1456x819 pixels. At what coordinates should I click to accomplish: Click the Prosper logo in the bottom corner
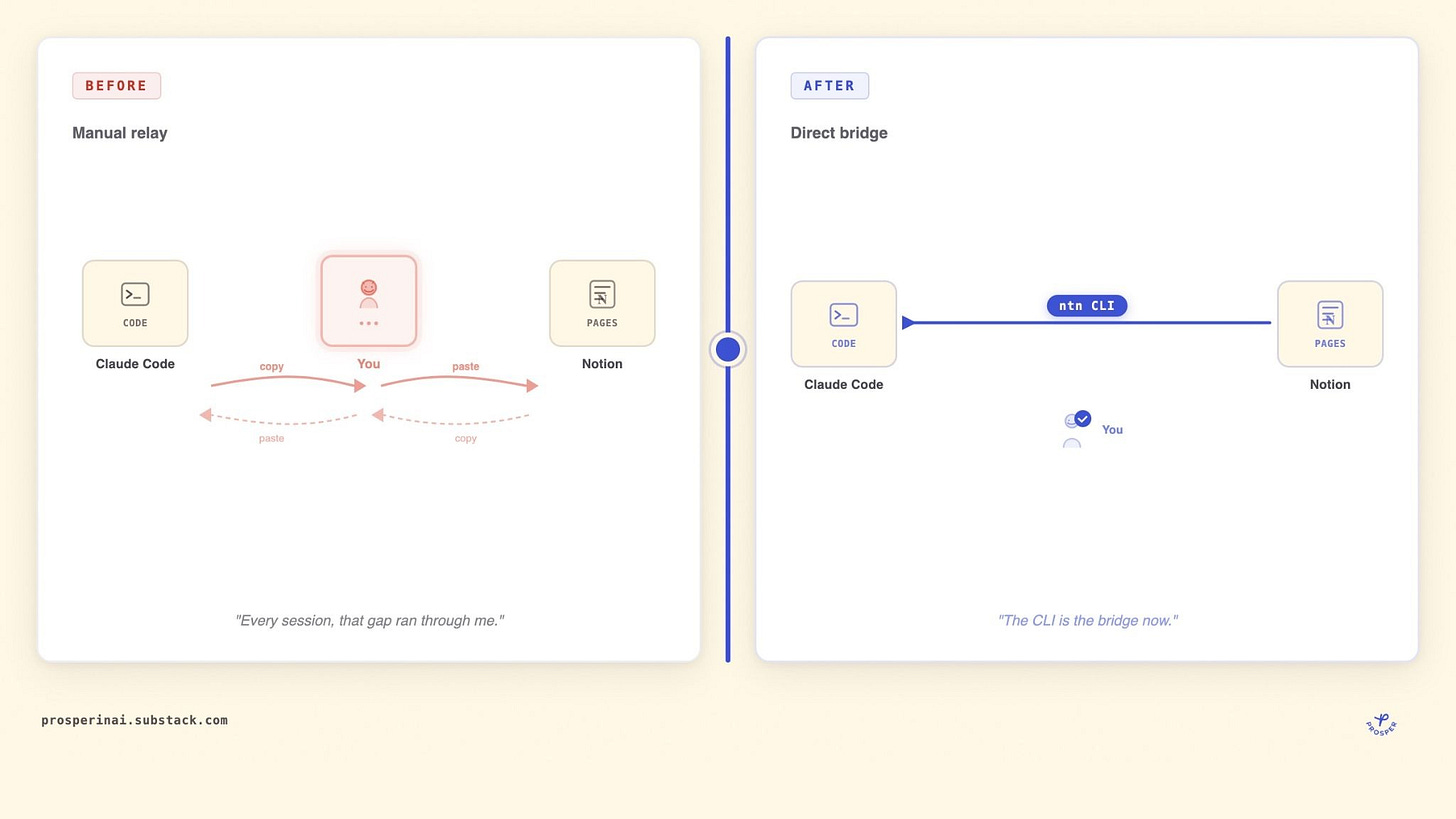tap(1381, 724)
